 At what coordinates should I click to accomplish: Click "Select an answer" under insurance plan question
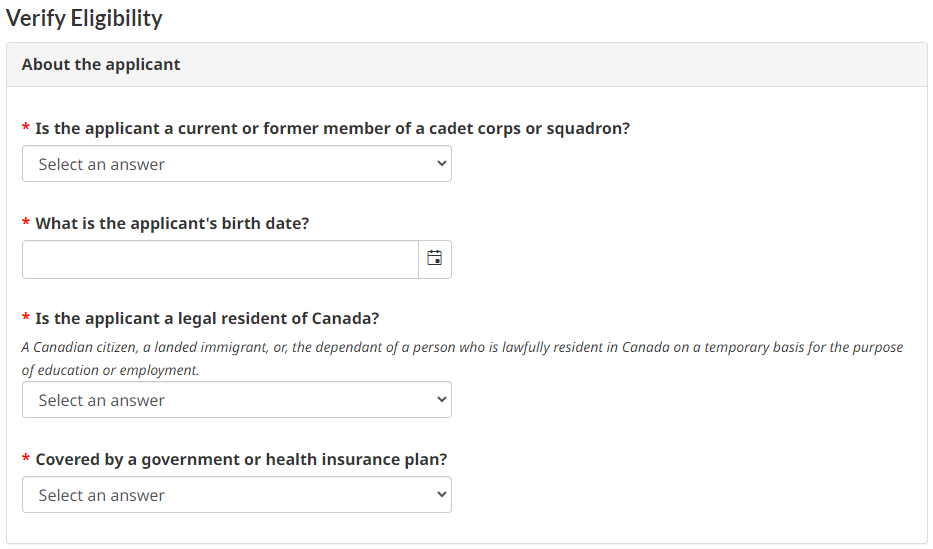tap(102, 495)
